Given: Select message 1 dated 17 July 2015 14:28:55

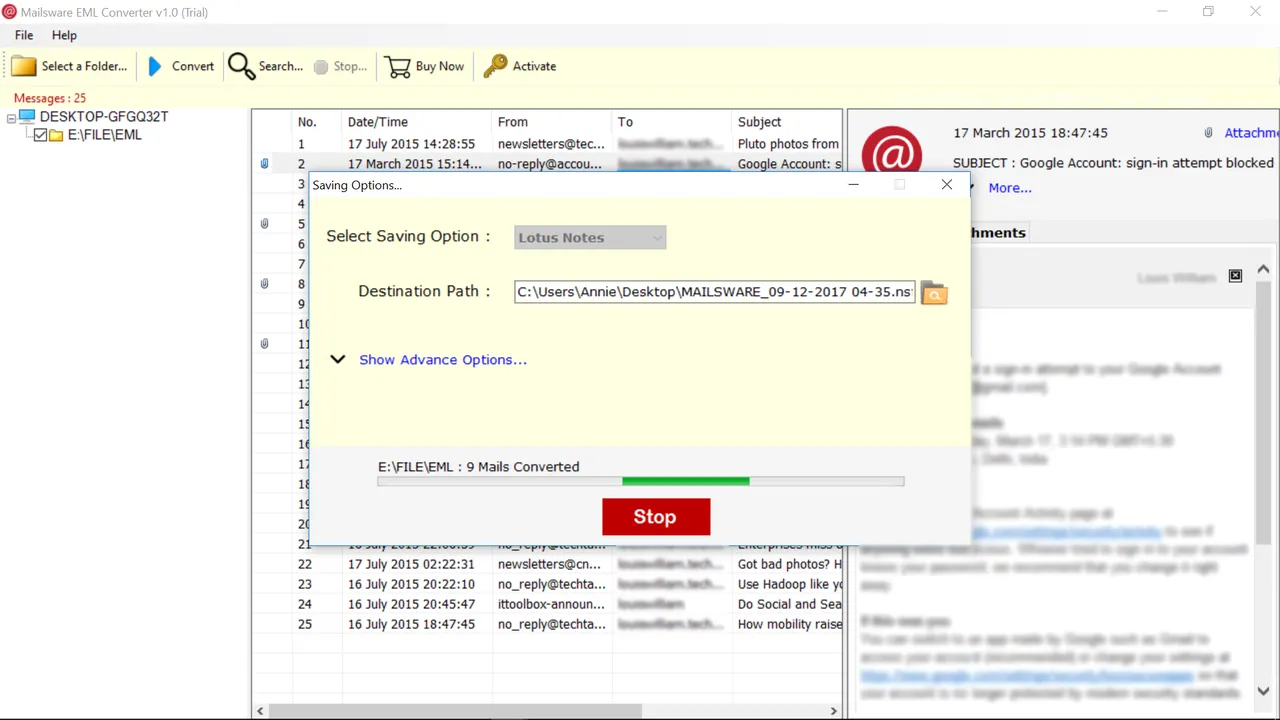Looking at the screenshot, I should [548, 144].
